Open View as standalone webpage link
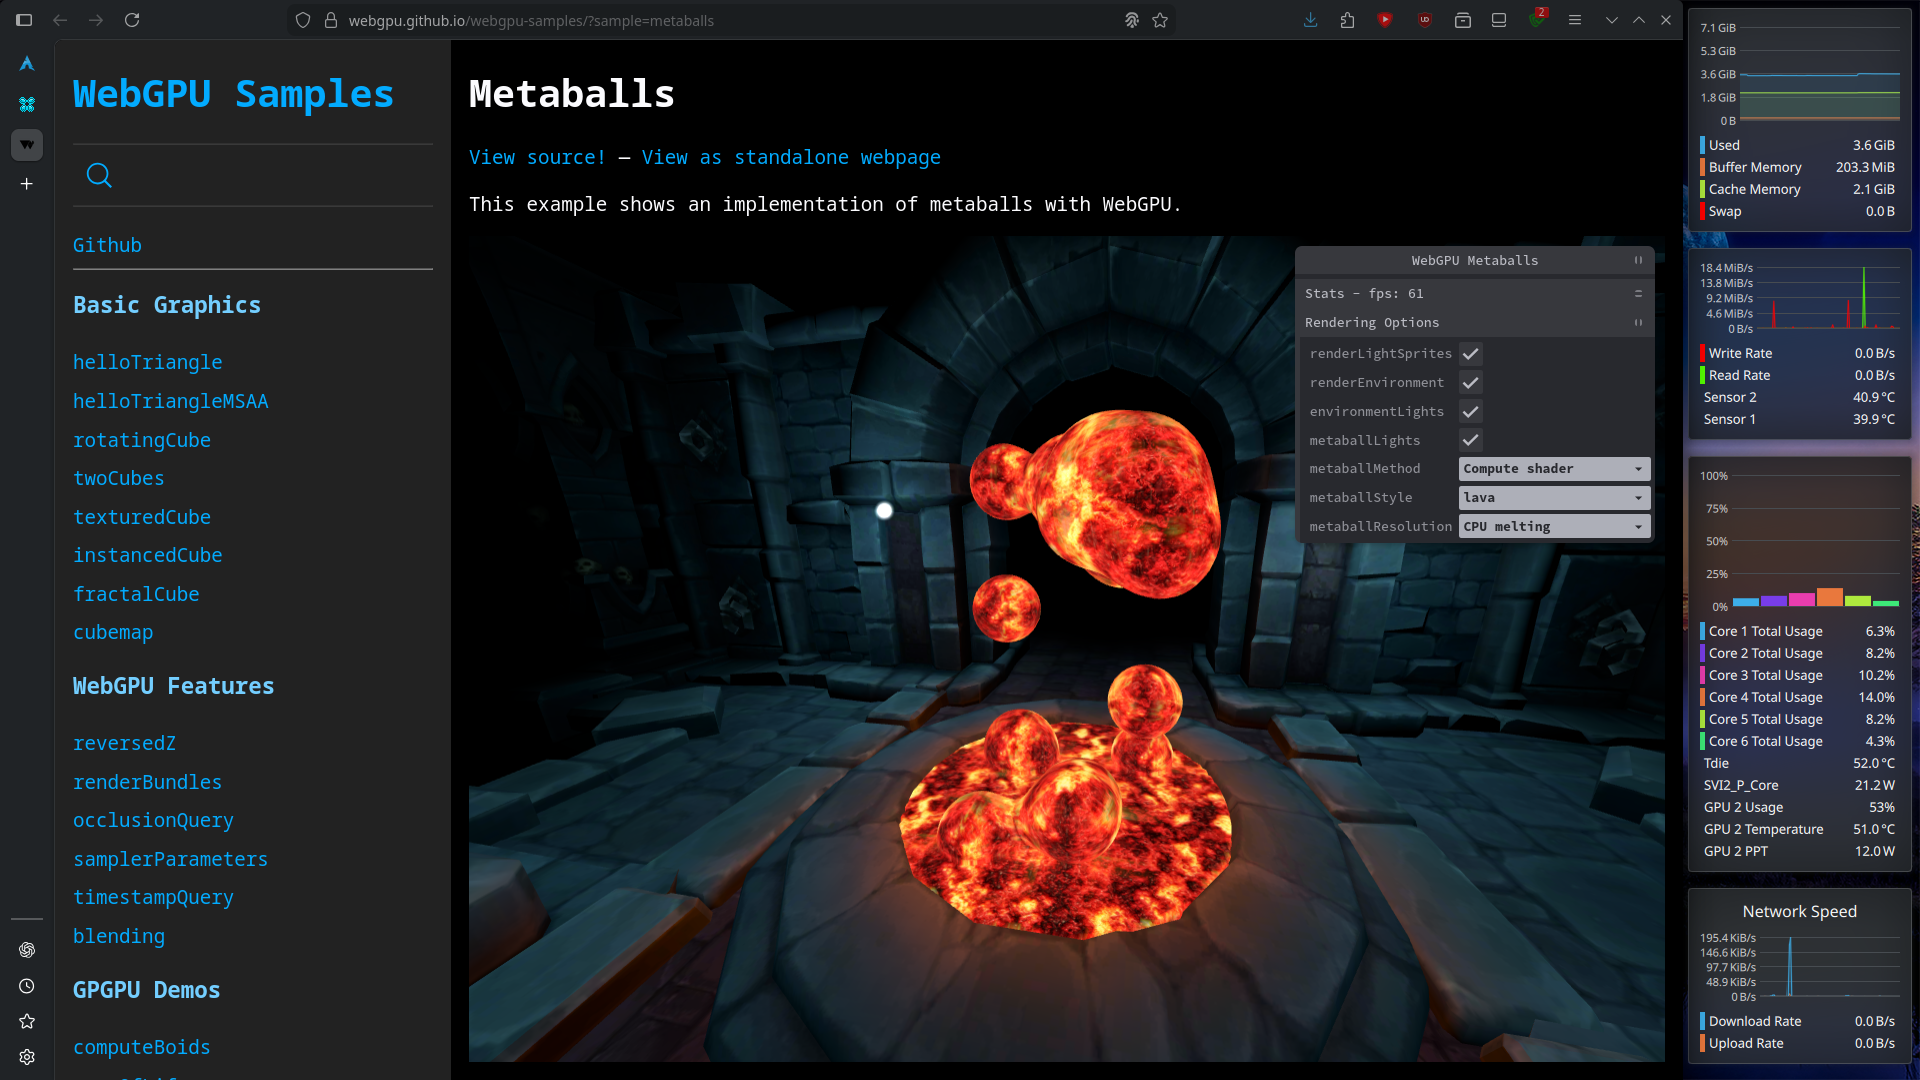This screenshot has height=1080, width=1920. pos(790,157)
